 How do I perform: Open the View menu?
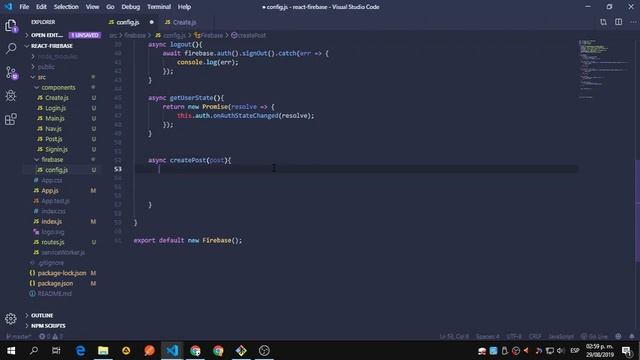[92, 7]
